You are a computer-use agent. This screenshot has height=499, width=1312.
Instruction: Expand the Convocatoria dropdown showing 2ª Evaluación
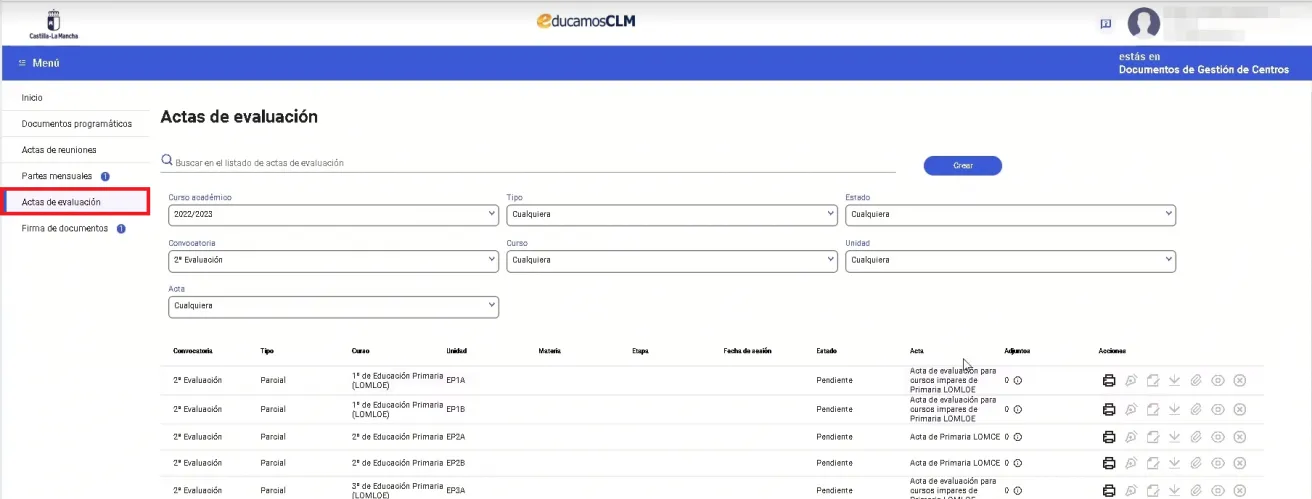(x=333, y=260)
